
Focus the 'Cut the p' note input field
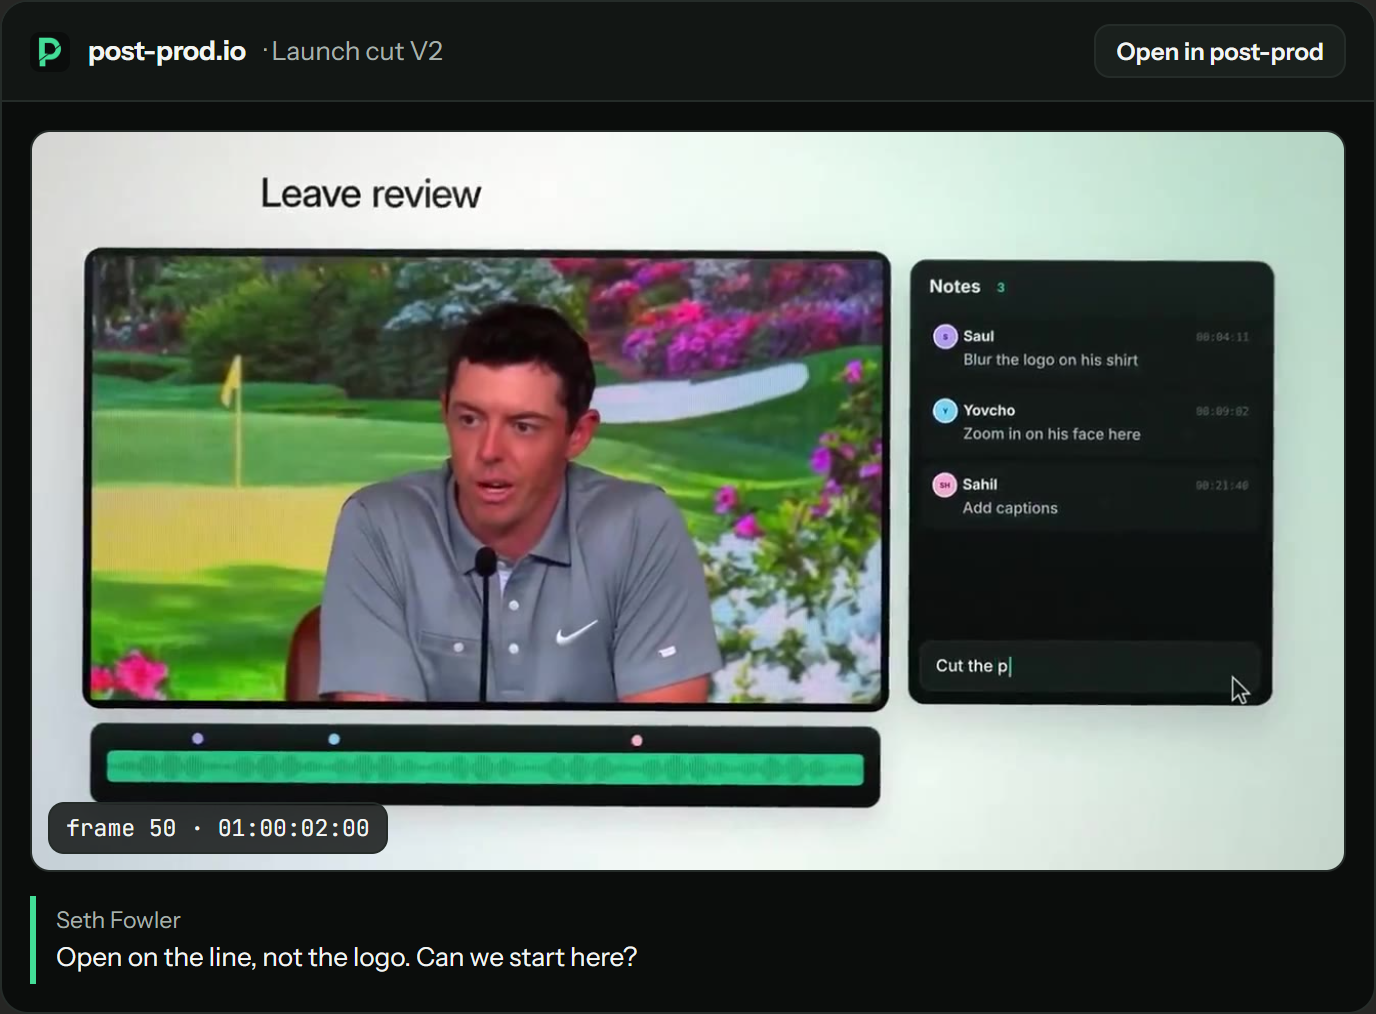1089,666
